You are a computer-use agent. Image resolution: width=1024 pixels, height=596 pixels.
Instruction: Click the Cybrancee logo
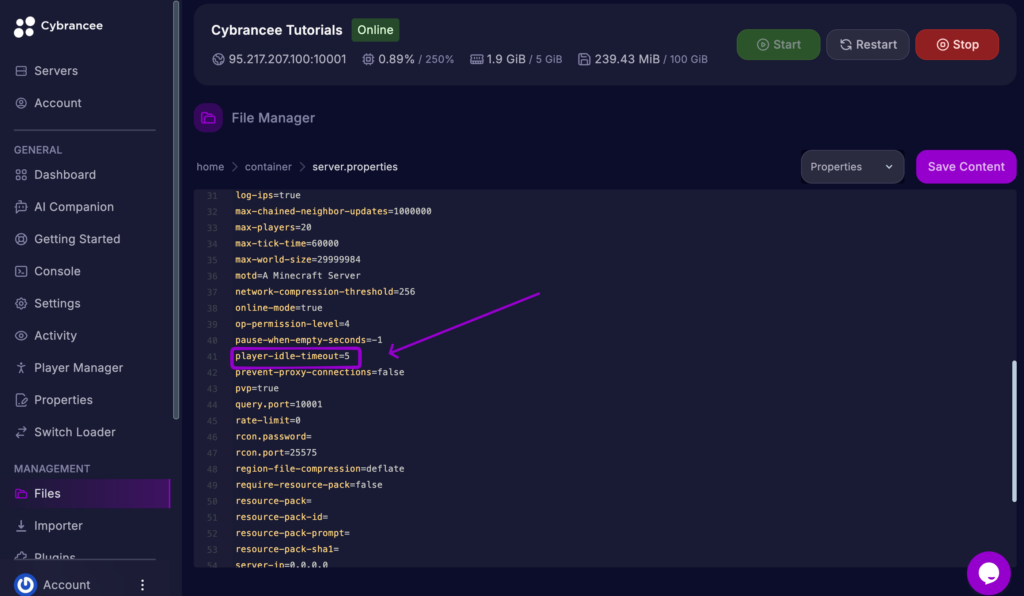[x=58, y=26]
